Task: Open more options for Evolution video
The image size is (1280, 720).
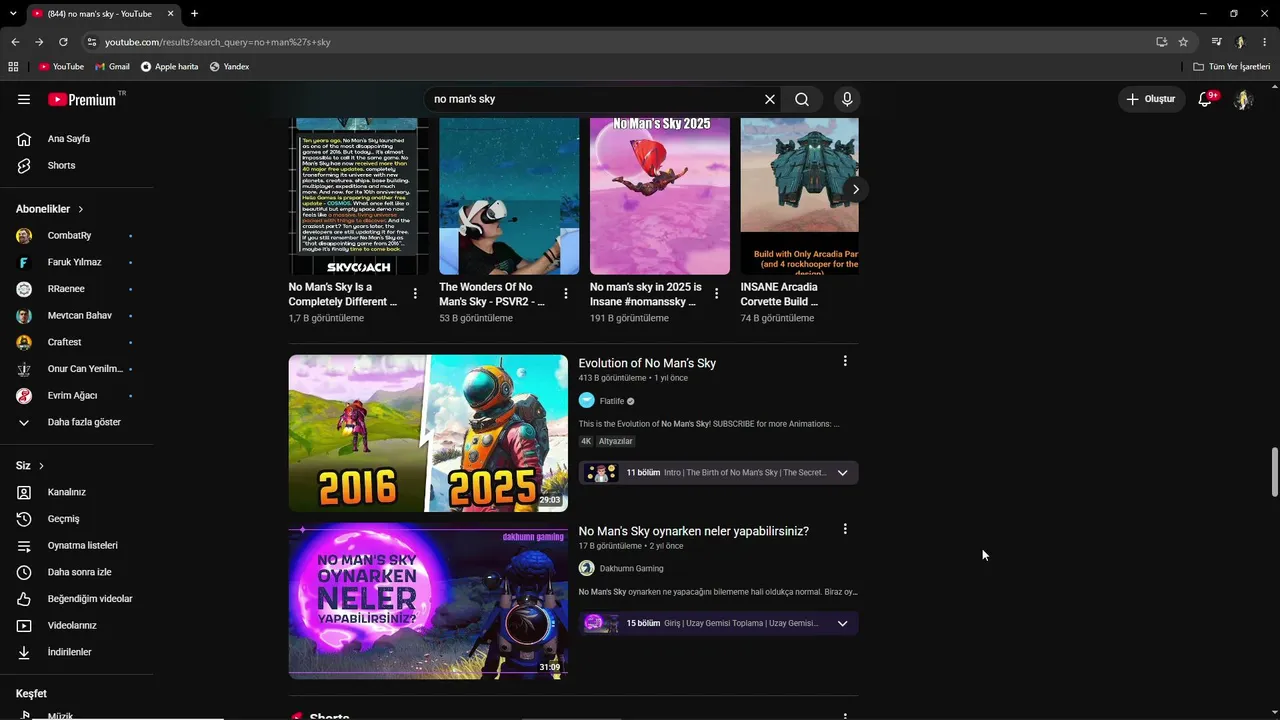Action: 845,361
